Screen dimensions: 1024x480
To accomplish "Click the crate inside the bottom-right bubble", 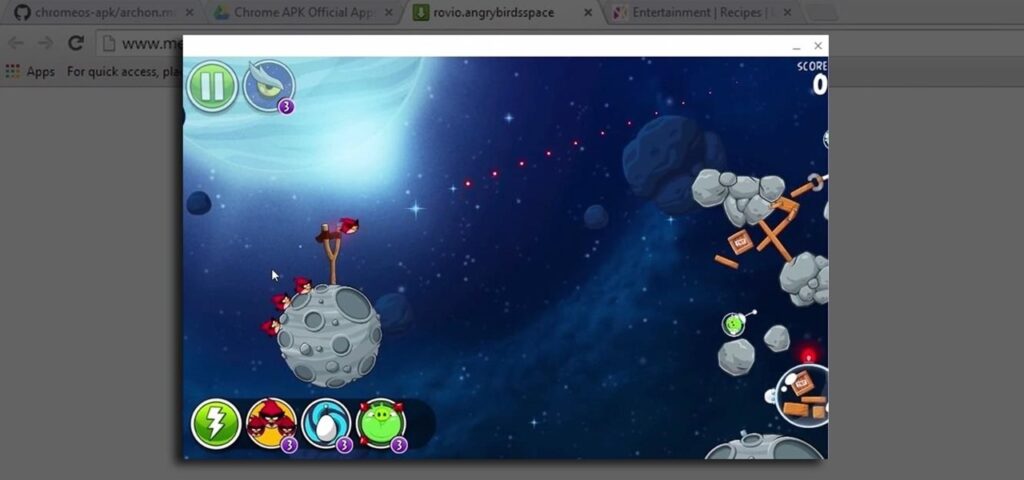I will [x=801, y=383].
